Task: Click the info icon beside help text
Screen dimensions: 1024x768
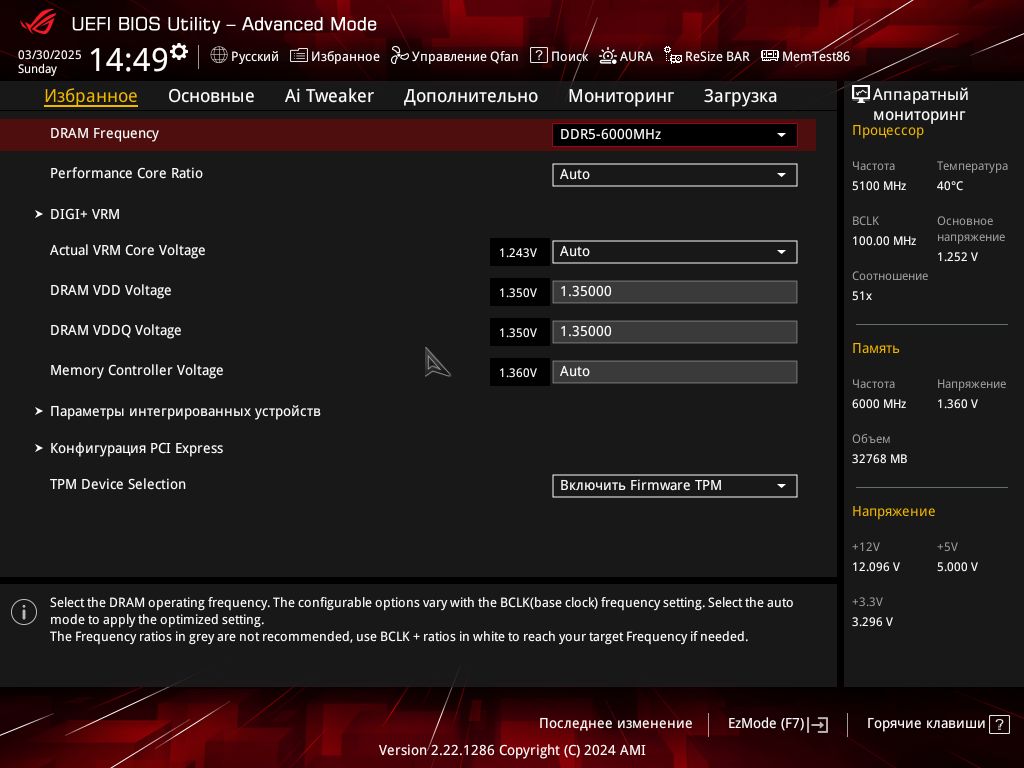Action: [x=24, y=612]
